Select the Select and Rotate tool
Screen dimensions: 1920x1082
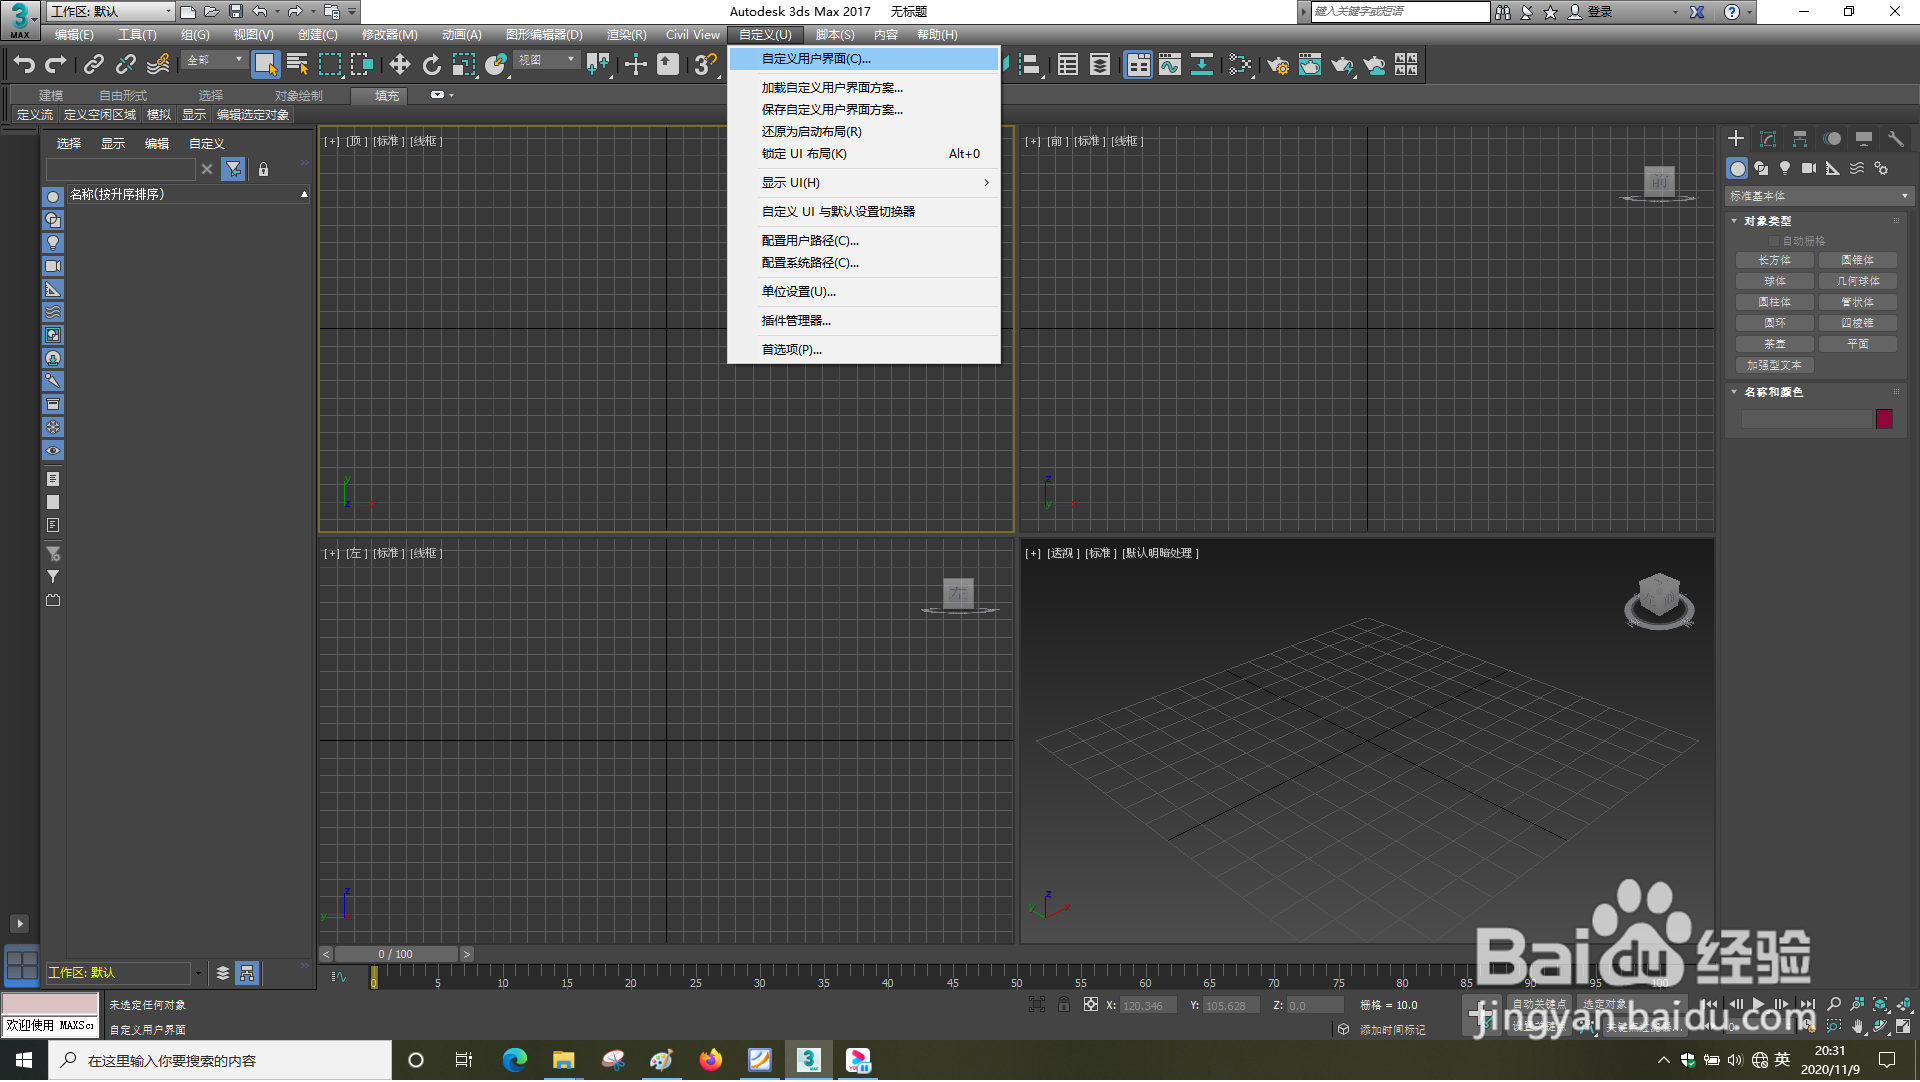(x=431, y=64)
